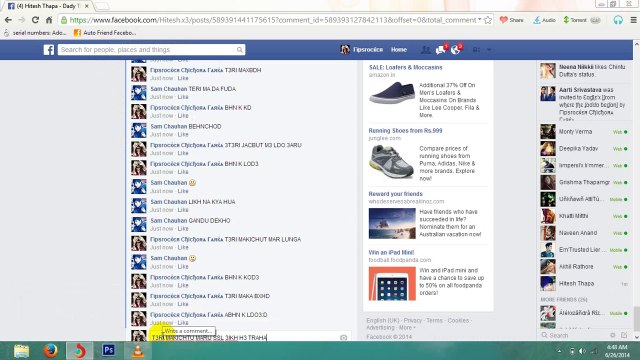Change language via English (UK) link

coord(382,320)
